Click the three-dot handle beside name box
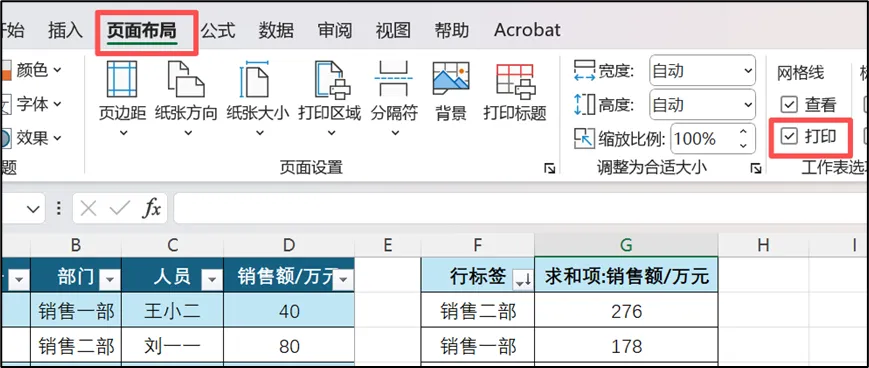This screenshot has width=869, height=368. [59, 208]
